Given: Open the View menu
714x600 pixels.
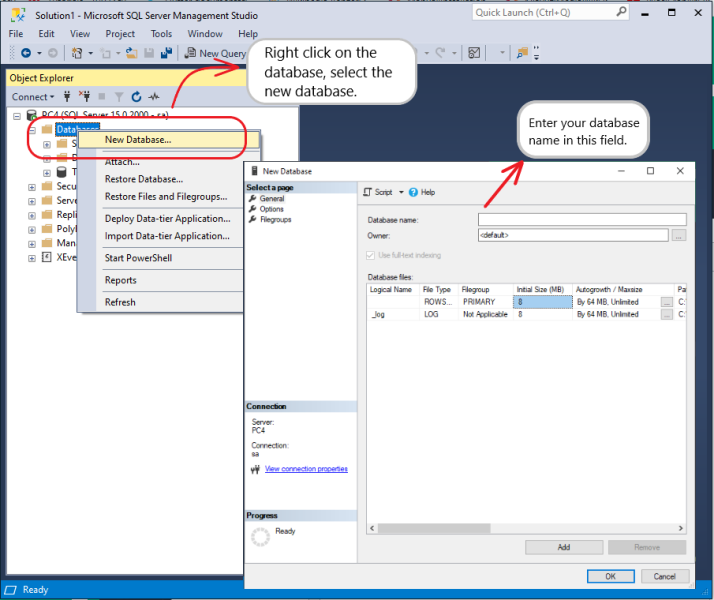Looking at the screenshot, I should pyautogui.click(x=80, y=34).
